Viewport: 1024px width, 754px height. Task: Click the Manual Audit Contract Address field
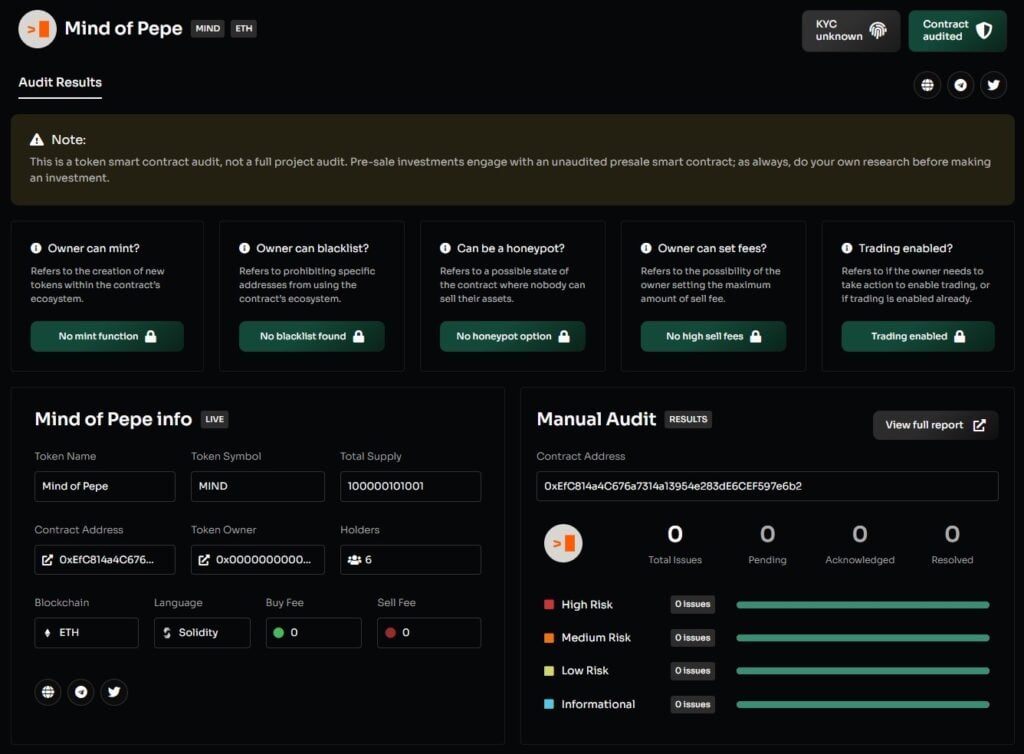(x=767, y=486)
